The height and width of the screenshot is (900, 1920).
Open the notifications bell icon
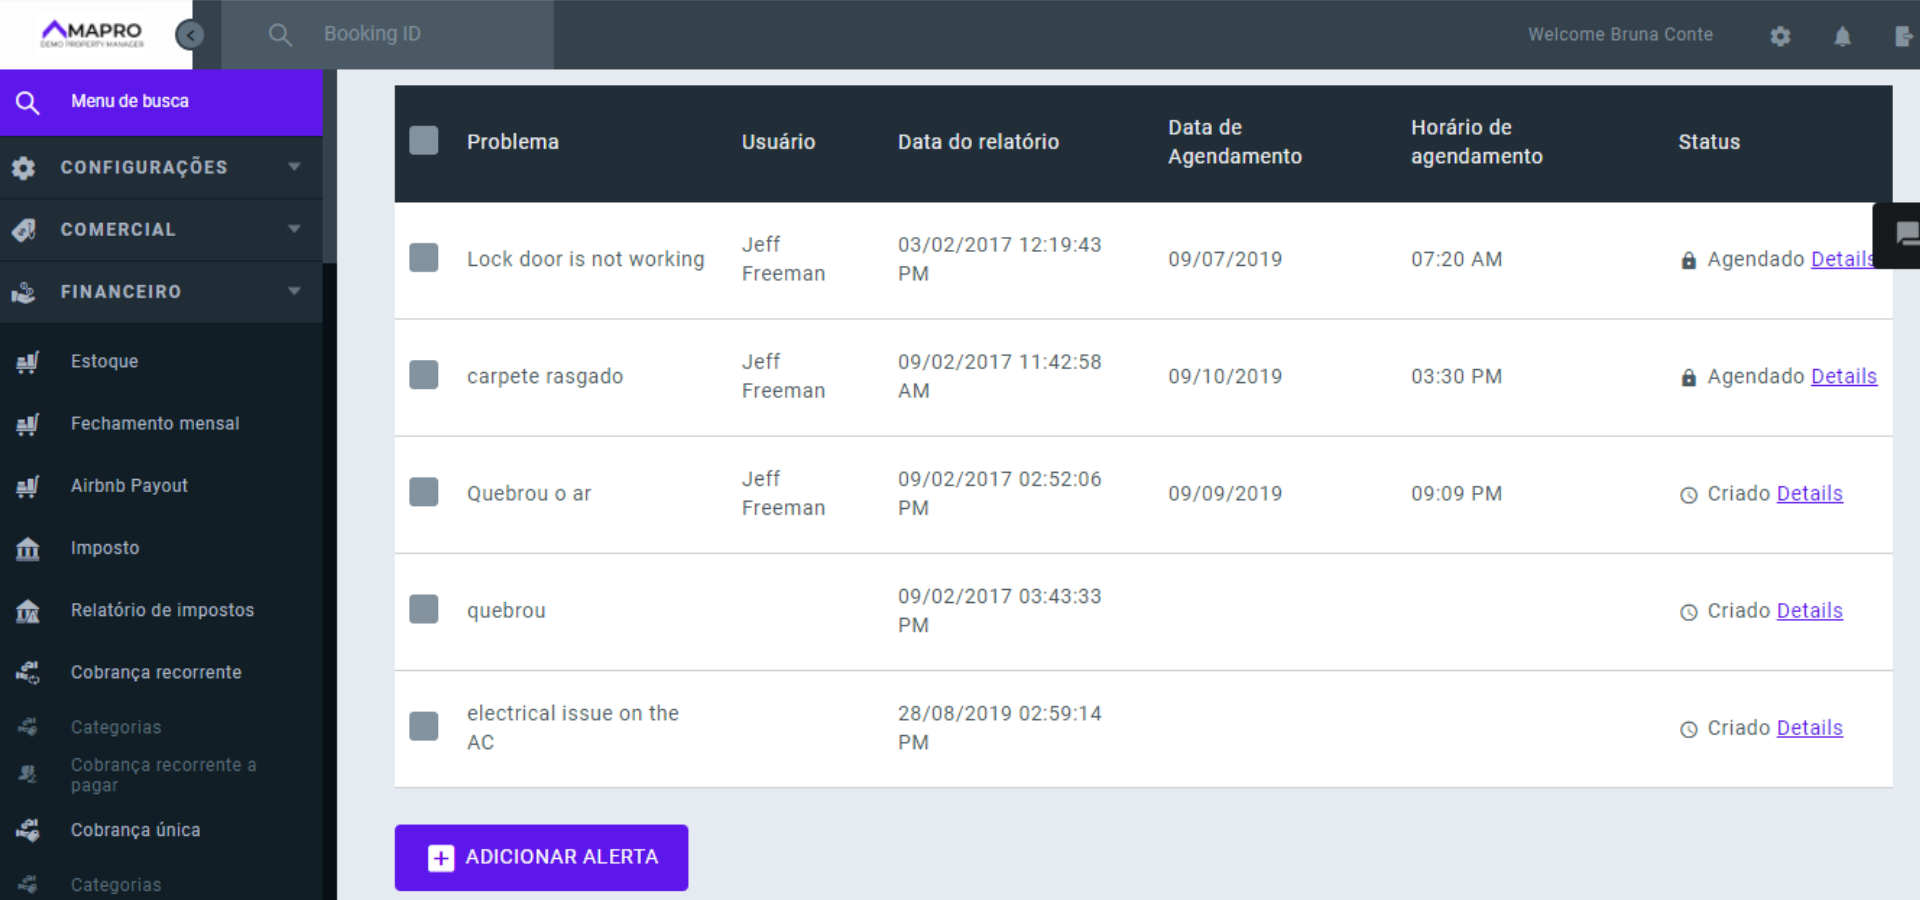coord(1842,36)
